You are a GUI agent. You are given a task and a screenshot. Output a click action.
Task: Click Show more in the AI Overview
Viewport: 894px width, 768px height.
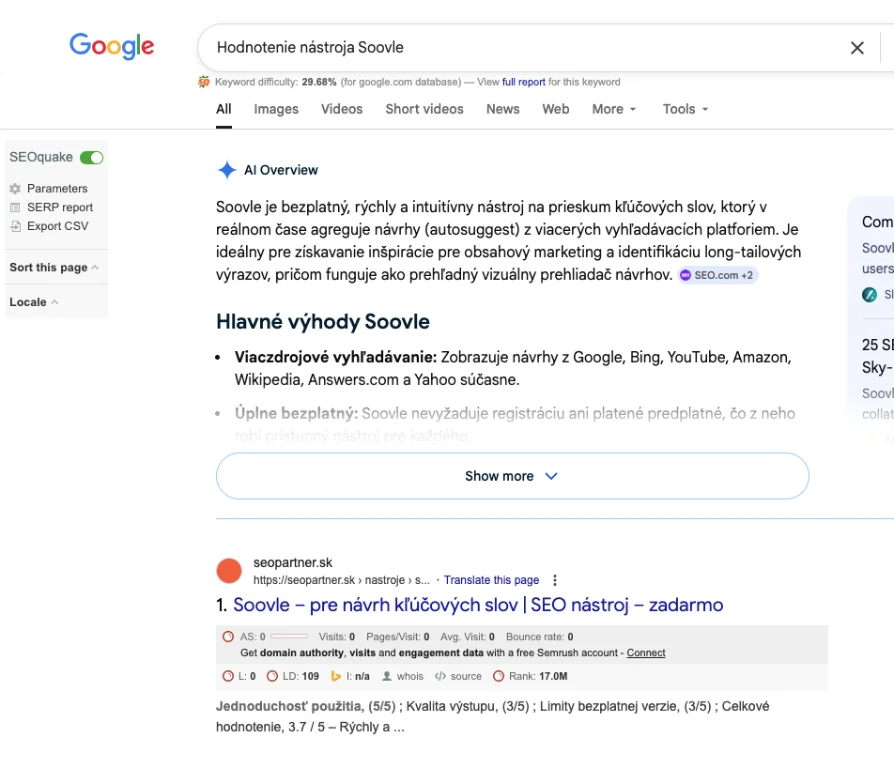(x=511, y=476)
